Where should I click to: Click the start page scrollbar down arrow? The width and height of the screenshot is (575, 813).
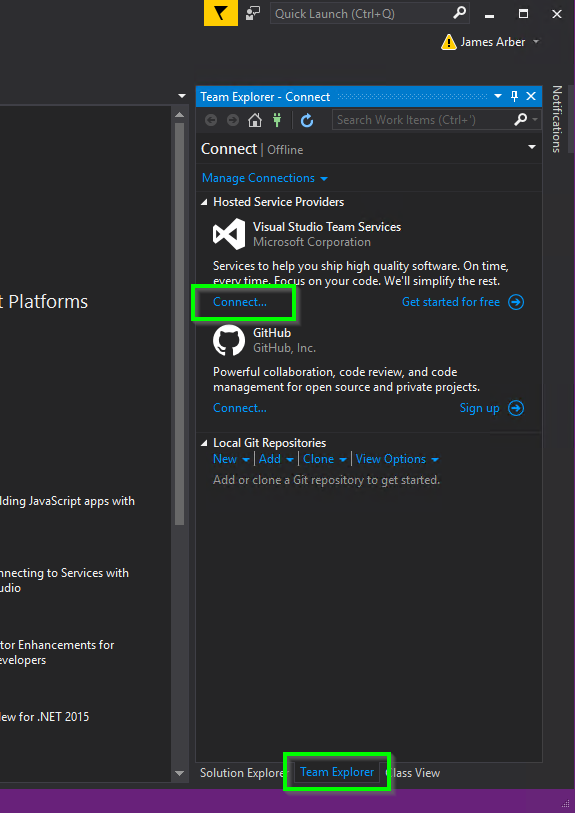[x=179, y=774]
